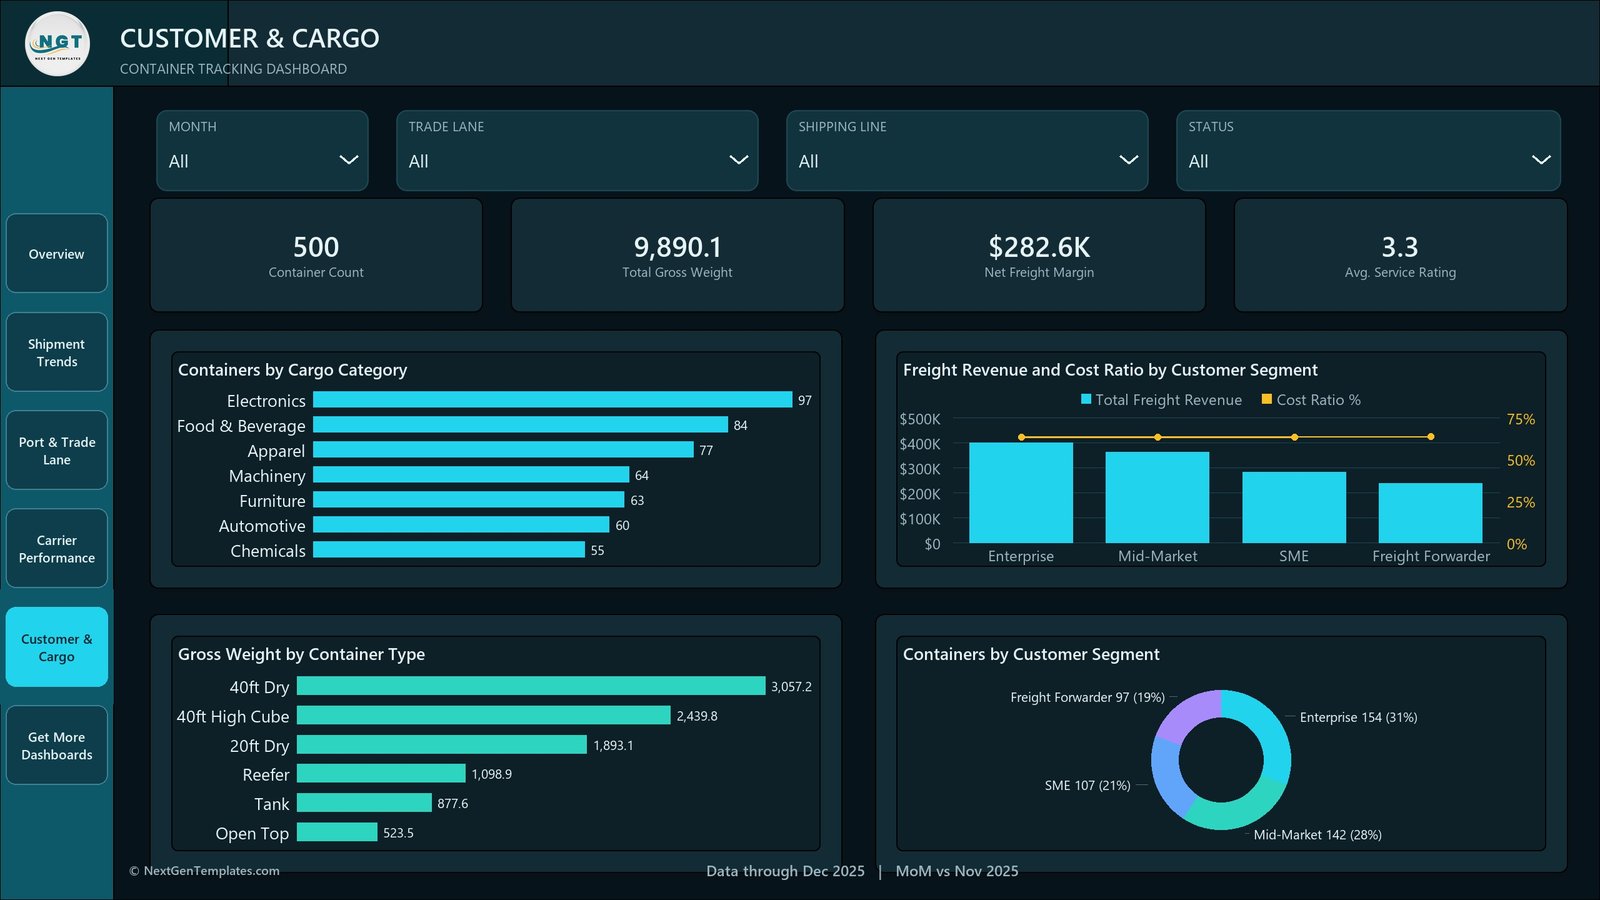The width and height of the screenshot is (1600, 900).
Task: Click the 'Freight Forwarder 97 (19%)' label
Action: pos(1087,697)
